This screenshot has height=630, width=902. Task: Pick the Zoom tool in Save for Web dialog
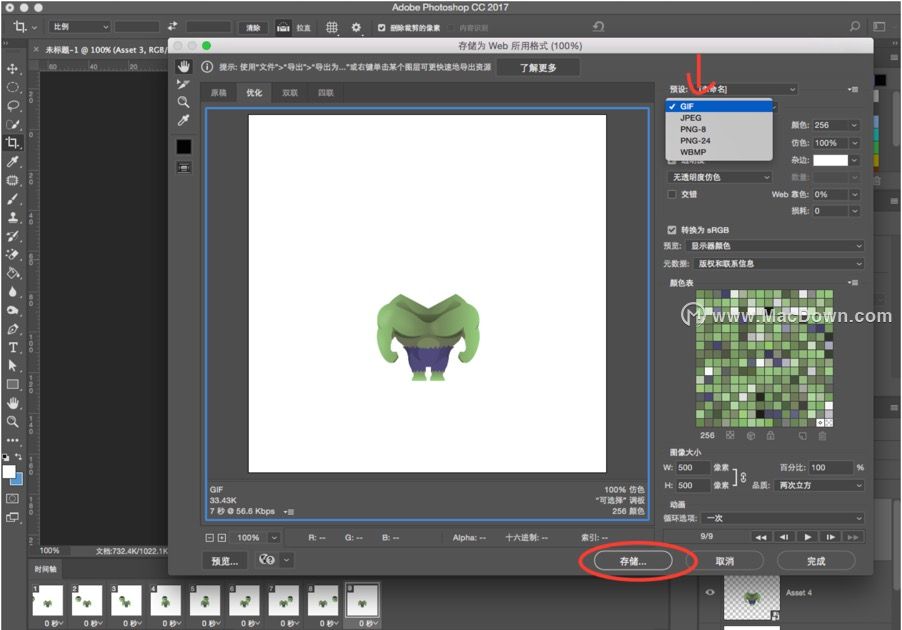tap(184, 102)
